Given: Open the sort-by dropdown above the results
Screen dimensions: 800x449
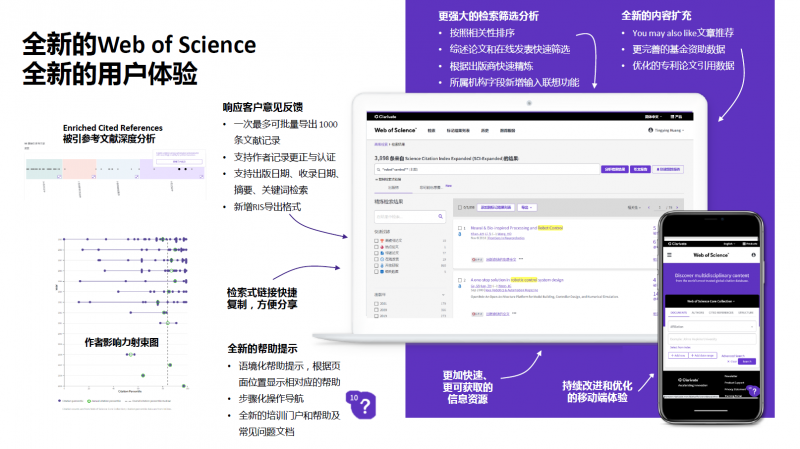Looking at the screenshot, I should (x=635, y=207).
